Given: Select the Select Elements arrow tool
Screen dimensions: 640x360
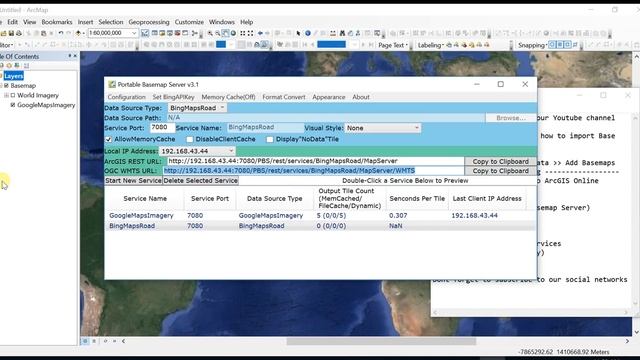Looking at the screenshot, I should (298, 33).
